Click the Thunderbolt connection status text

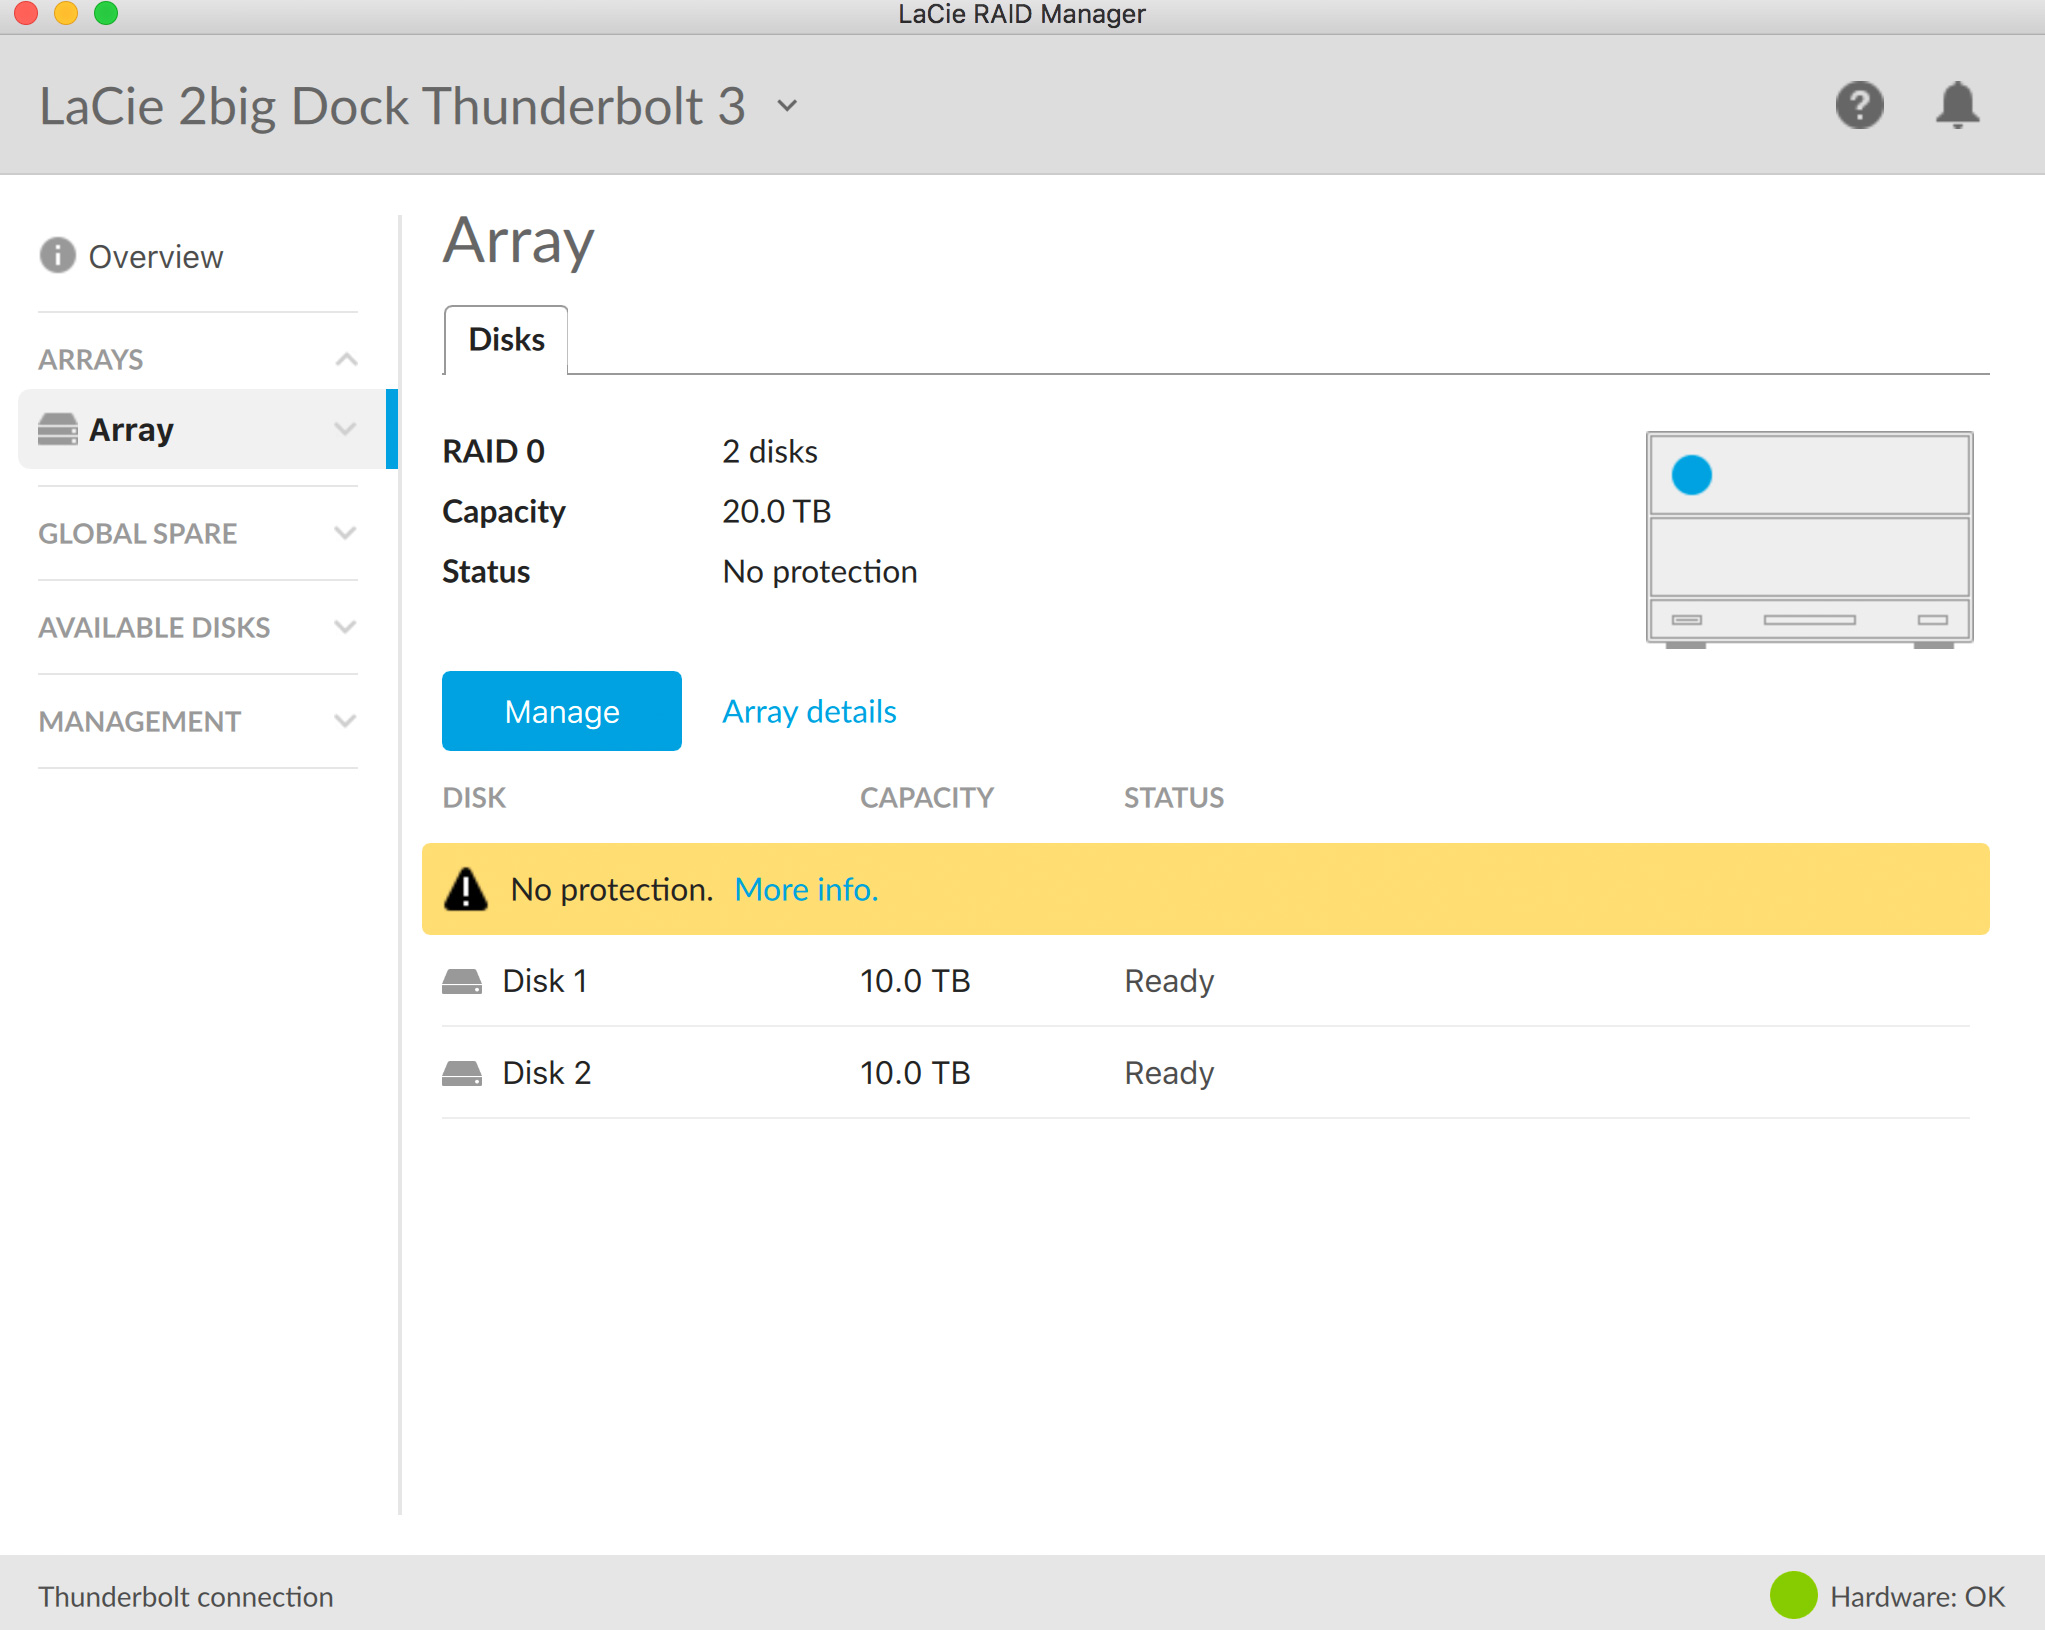(x=185, y=1596)
